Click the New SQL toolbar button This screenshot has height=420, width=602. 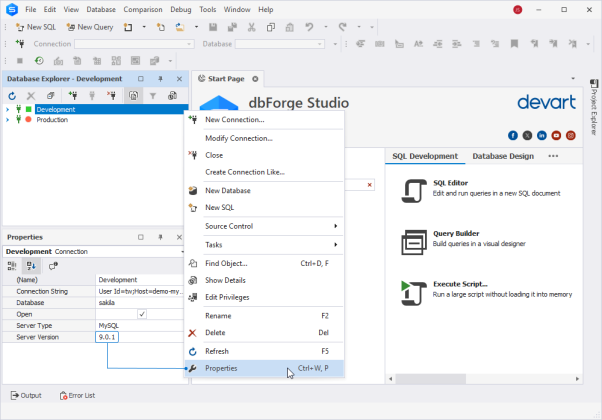tap(36, 27)
